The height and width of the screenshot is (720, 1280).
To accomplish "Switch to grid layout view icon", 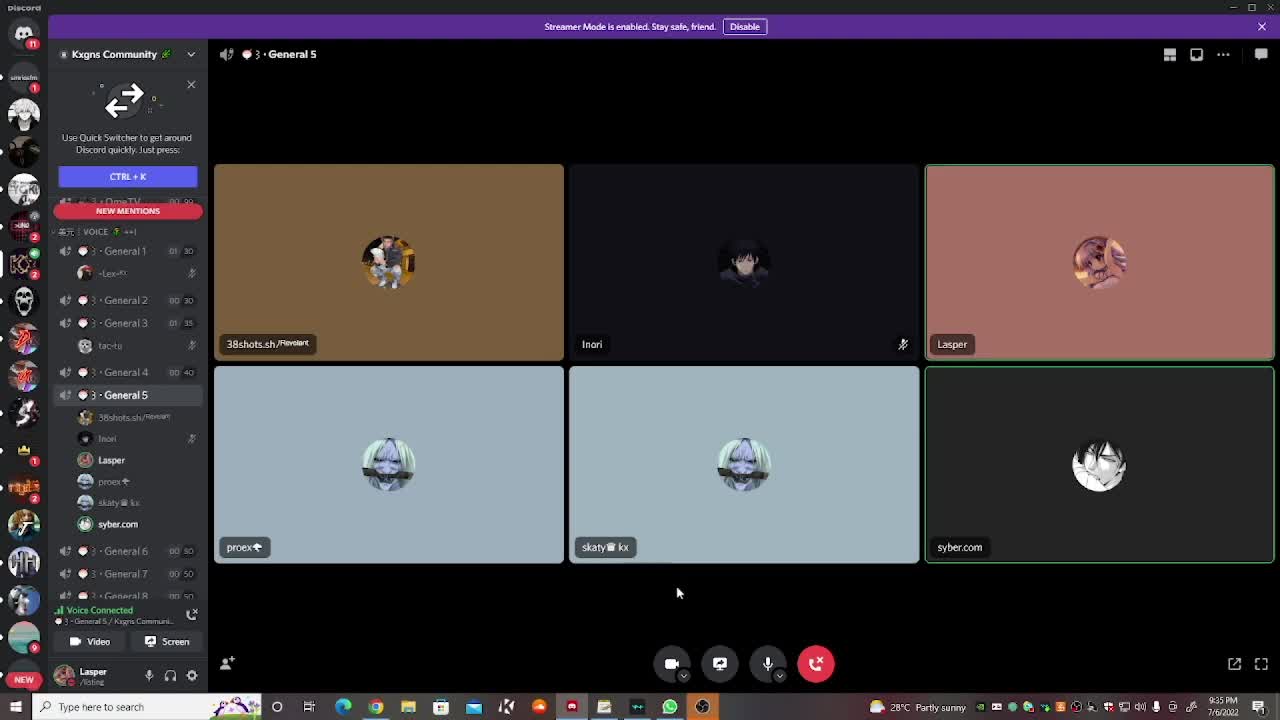I will (x=1169, y=55).
